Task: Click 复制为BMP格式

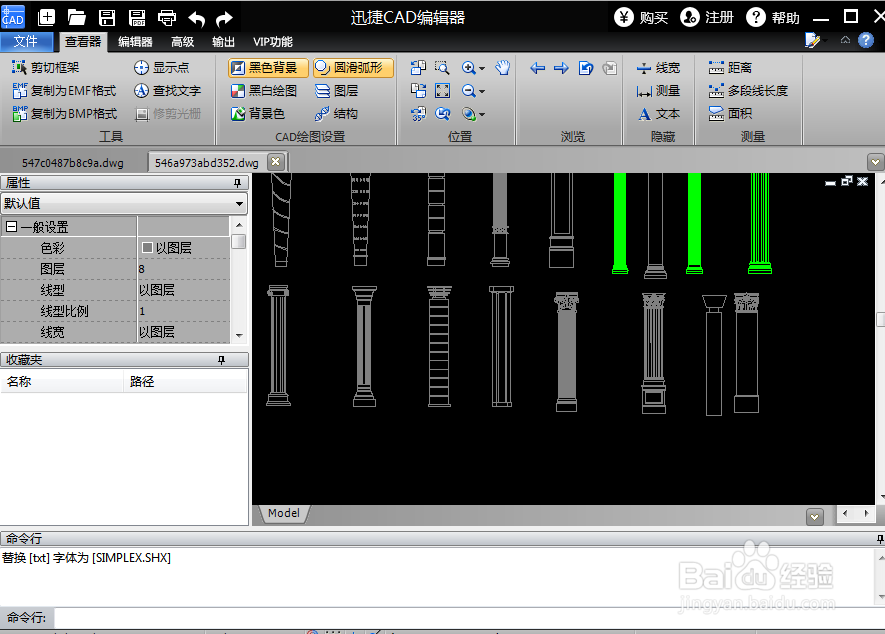Action: pos(64,113)
